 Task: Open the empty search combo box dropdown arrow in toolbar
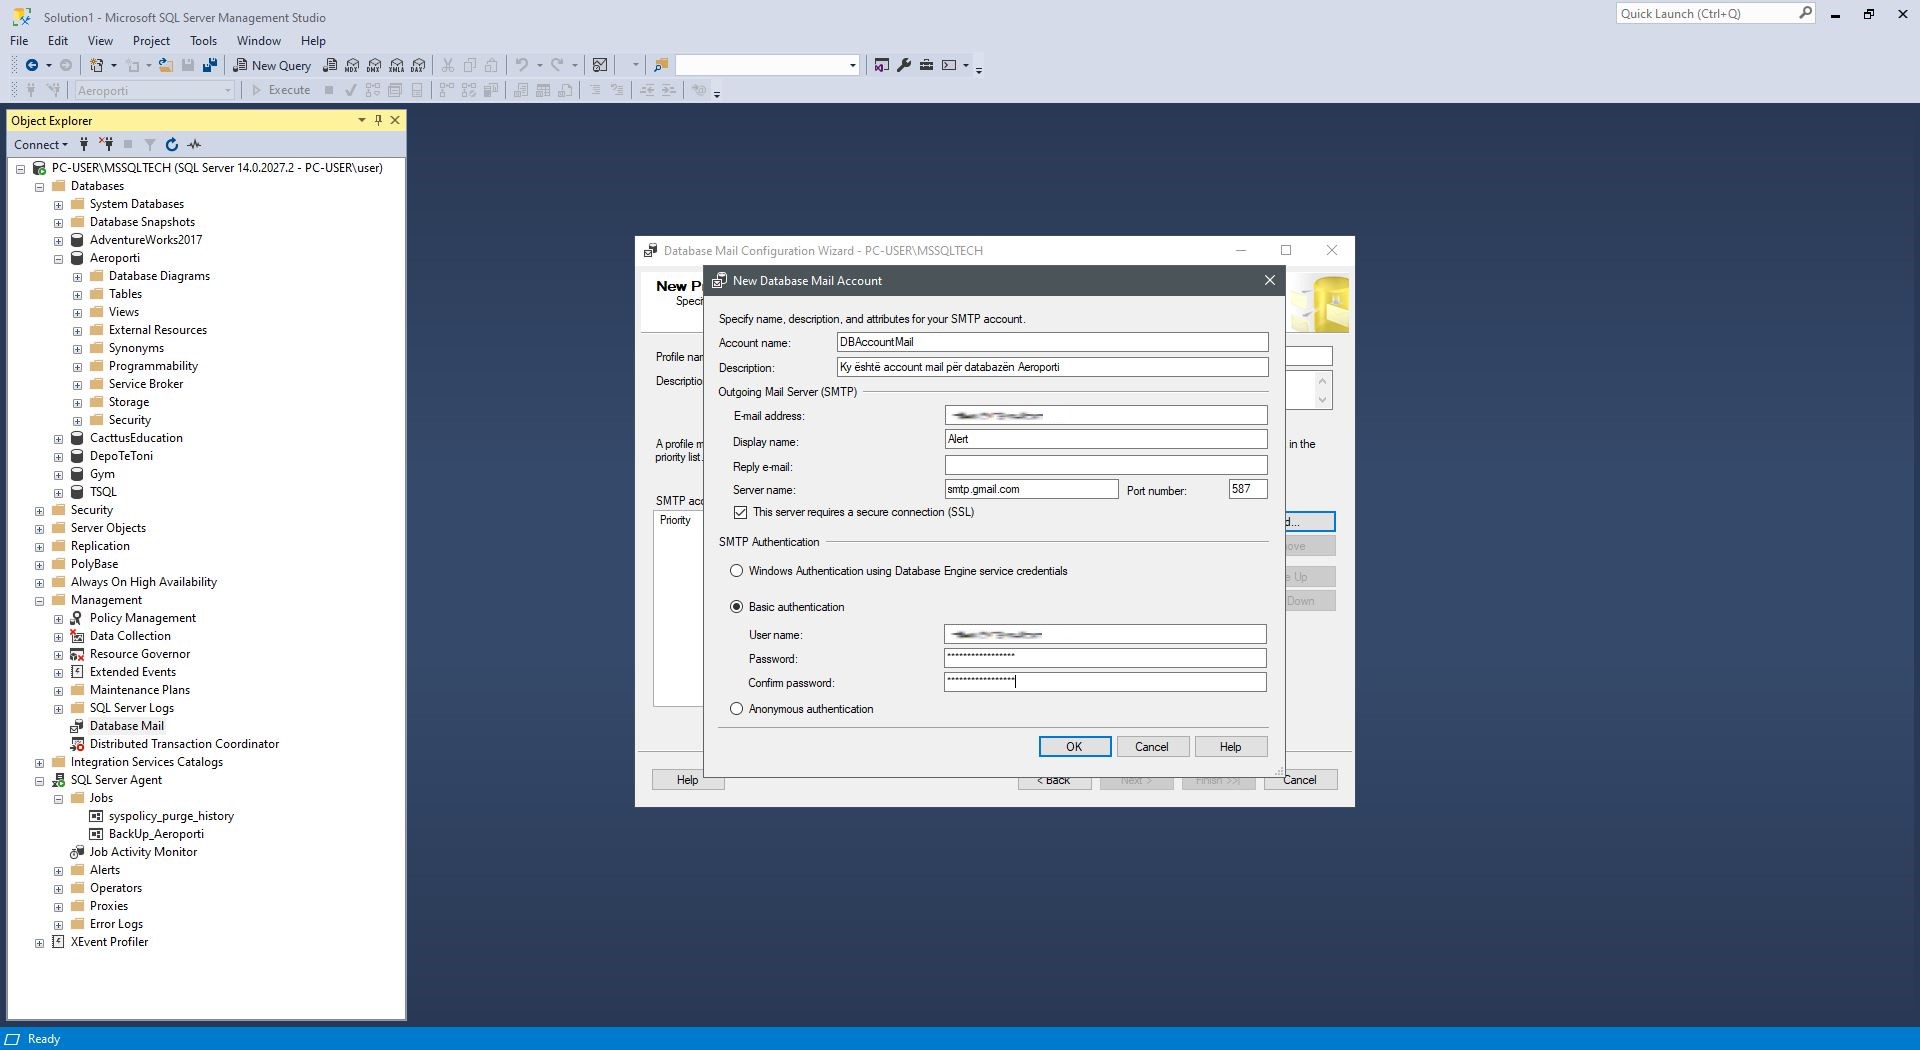point(852,65)
